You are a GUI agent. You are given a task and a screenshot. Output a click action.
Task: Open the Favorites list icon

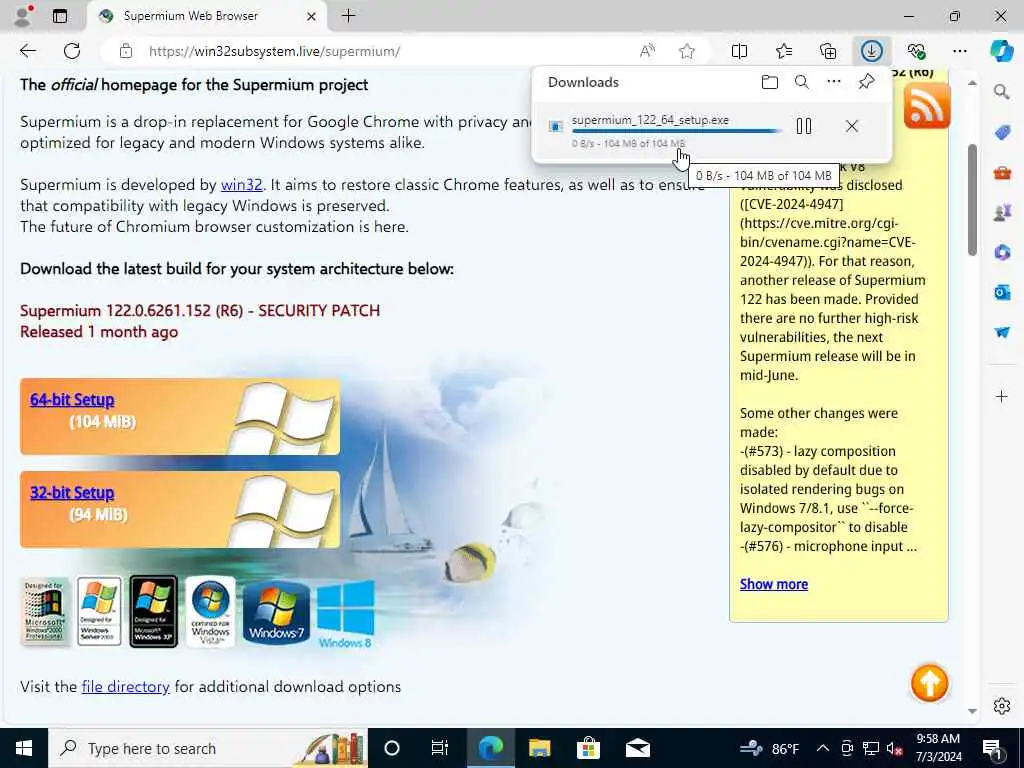coord(784,51)
